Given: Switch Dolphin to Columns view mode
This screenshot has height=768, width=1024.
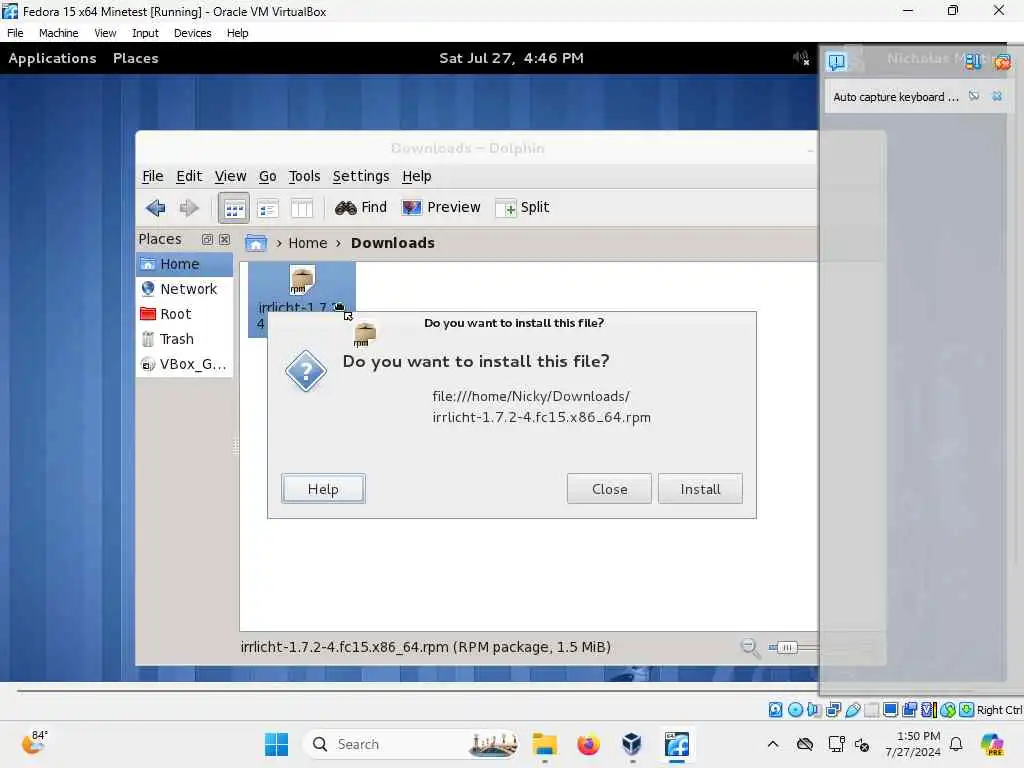Looking at the screenshot, I should pyautogui.click(x=302, y=208).
